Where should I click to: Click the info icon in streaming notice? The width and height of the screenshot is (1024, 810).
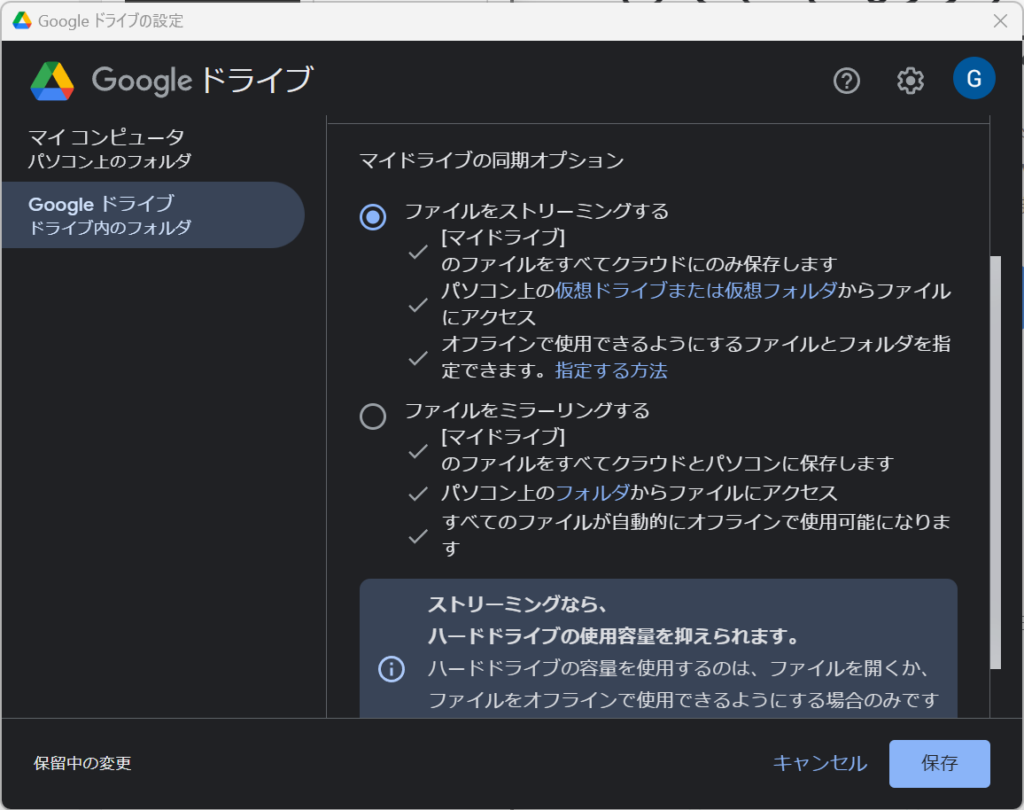(x=391, y=669)
